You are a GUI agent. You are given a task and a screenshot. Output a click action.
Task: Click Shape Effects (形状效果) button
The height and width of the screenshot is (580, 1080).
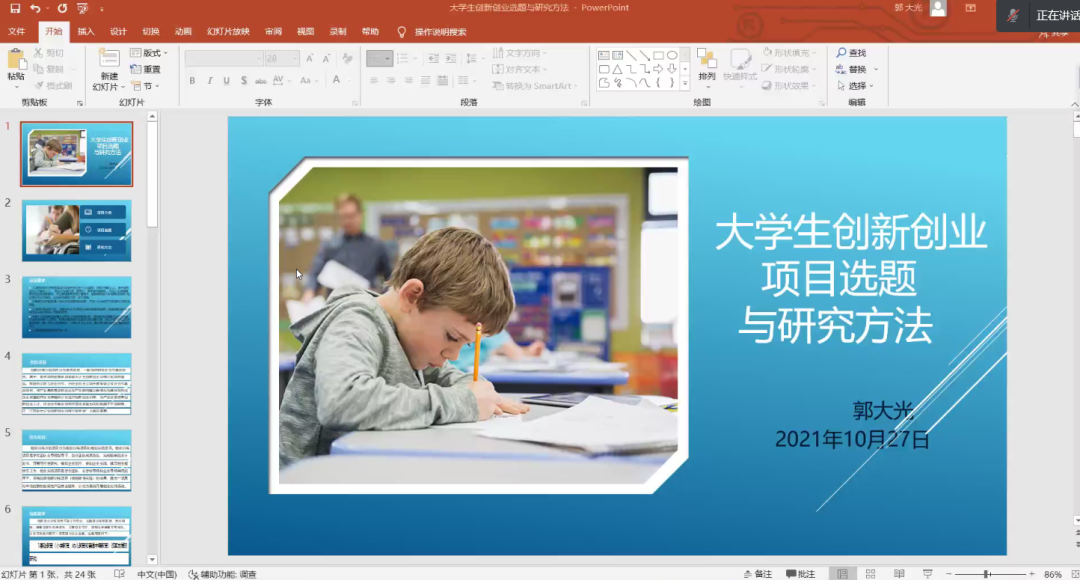pyautogui.click(x=789, y=86)
